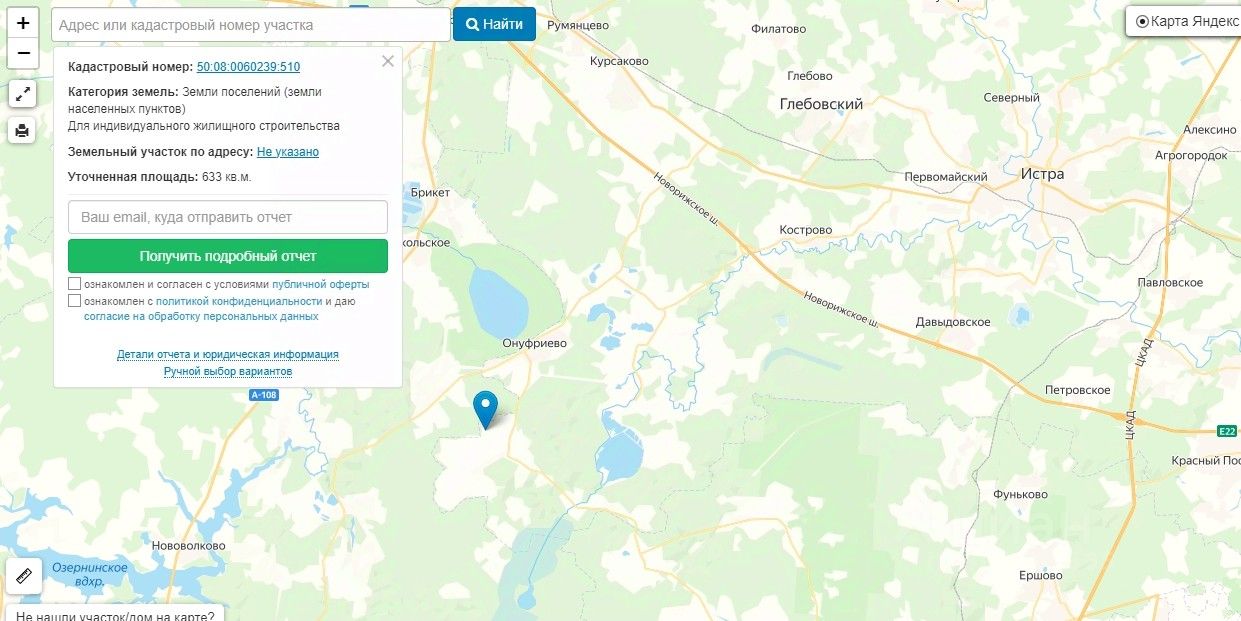
Task: Focus the address or cadastral search field
Action: (251, 25)
